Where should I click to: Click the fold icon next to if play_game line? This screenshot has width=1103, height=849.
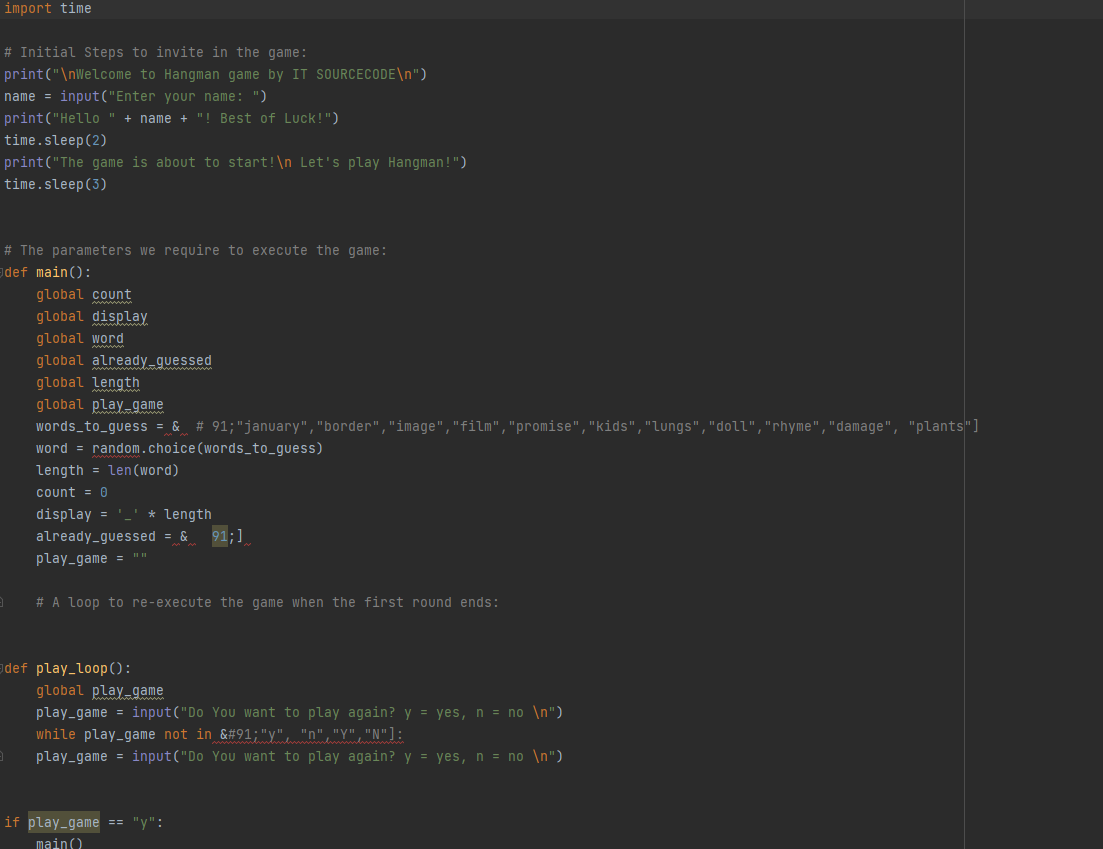point(3,822)
